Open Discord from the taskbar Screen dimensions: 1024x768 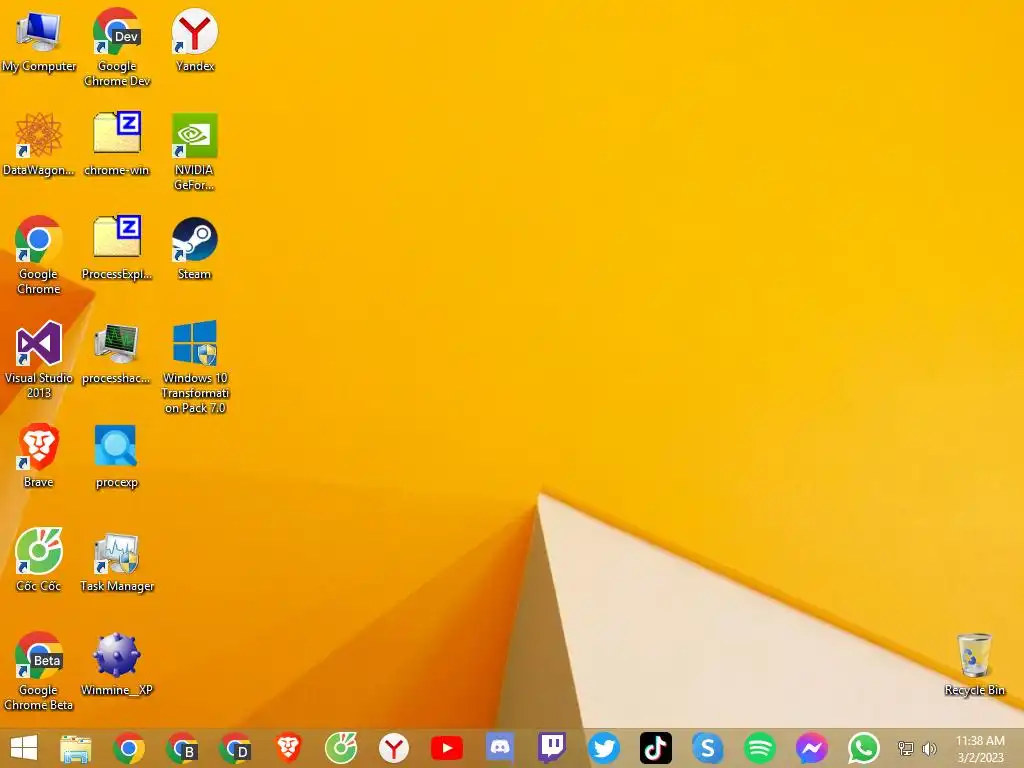pos(500,747)
